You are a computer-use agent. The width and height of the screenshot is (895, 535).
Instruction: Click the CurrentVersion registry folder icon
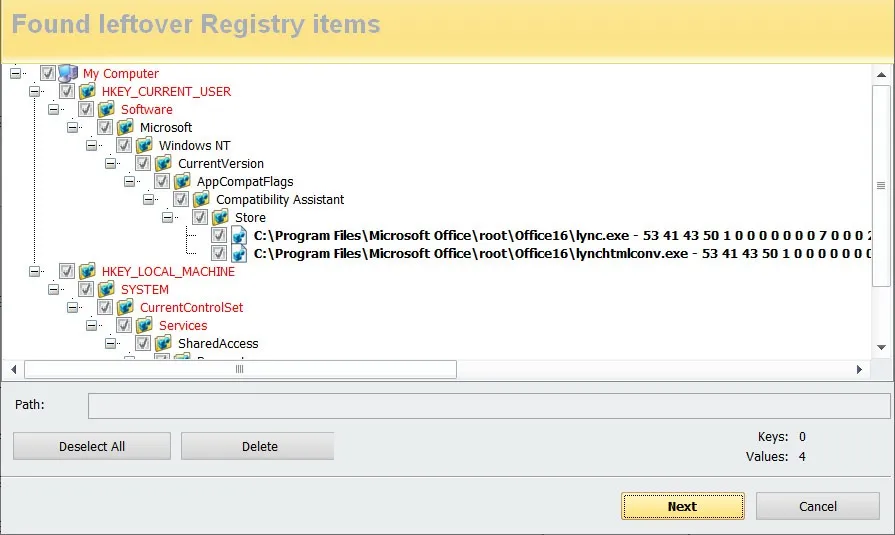[163, 163]
